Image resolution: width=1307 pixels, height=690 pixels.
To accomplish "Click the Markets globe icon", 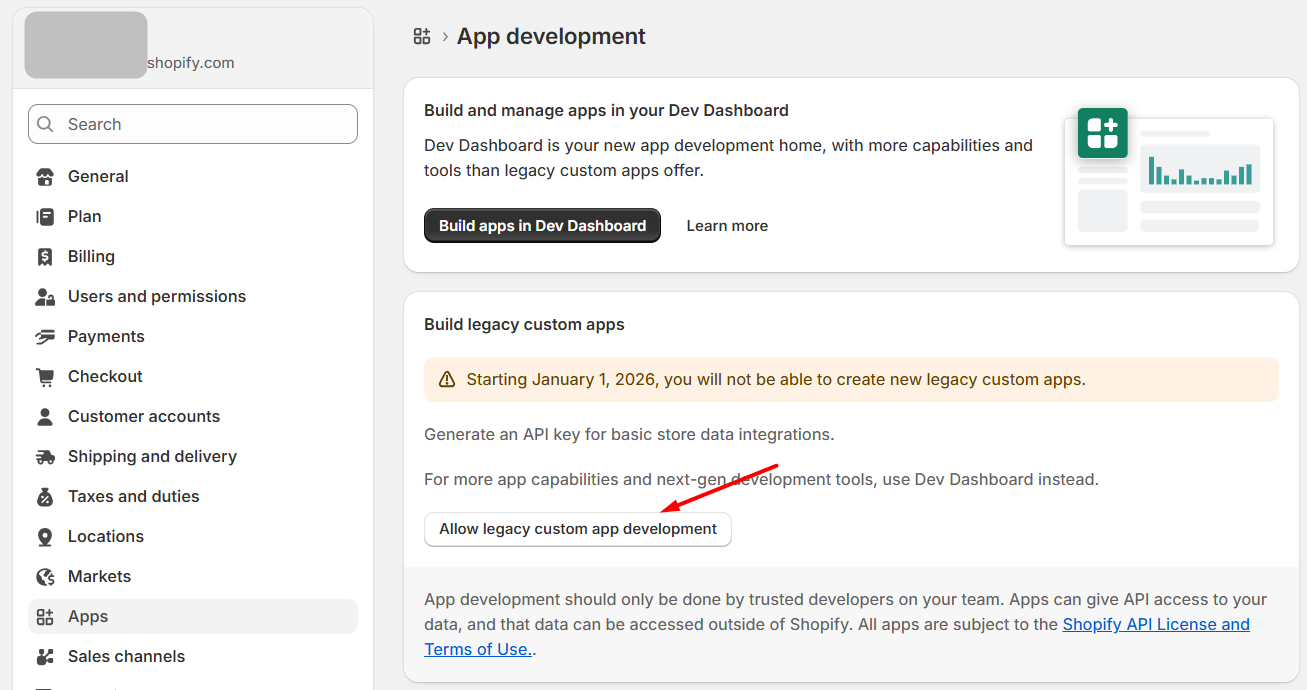I will pyautogui.click(x=45, y=577).
